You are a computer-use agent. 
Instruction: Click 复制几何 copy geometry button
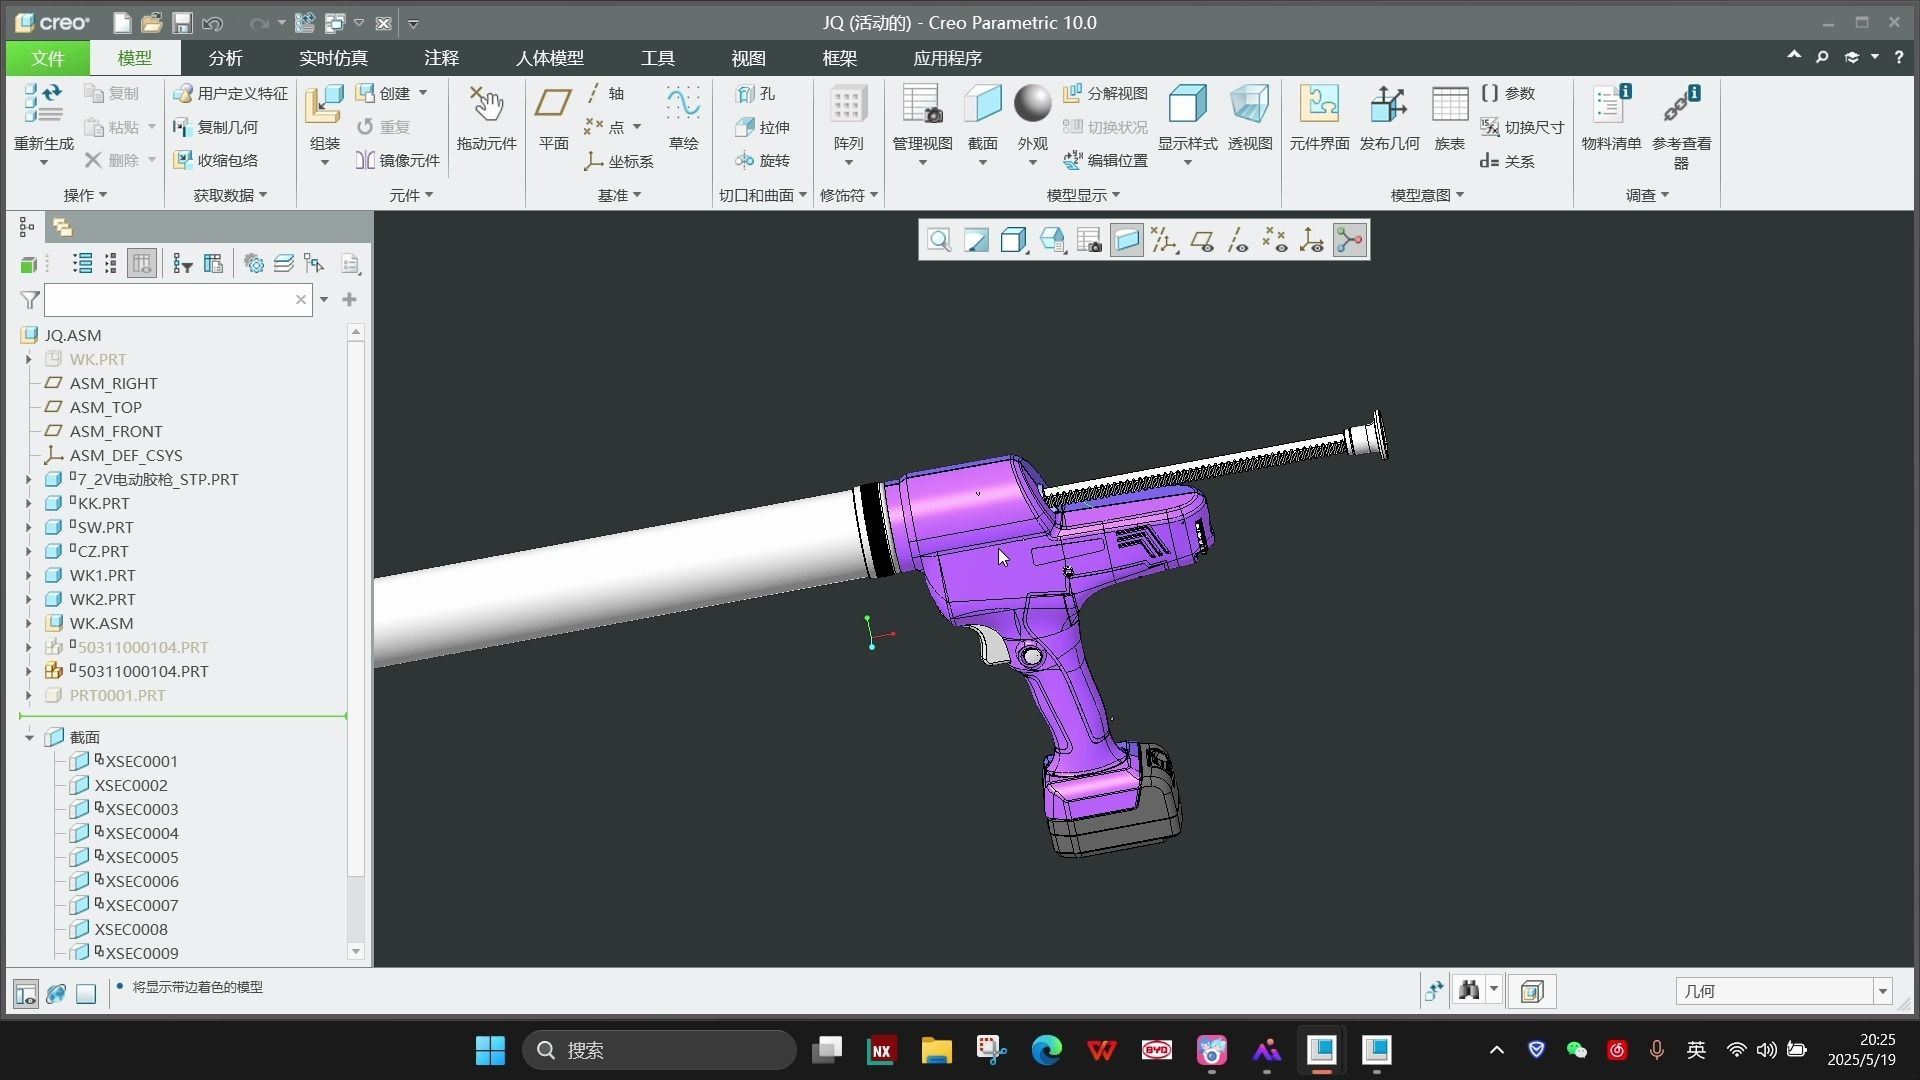(215, 127)
